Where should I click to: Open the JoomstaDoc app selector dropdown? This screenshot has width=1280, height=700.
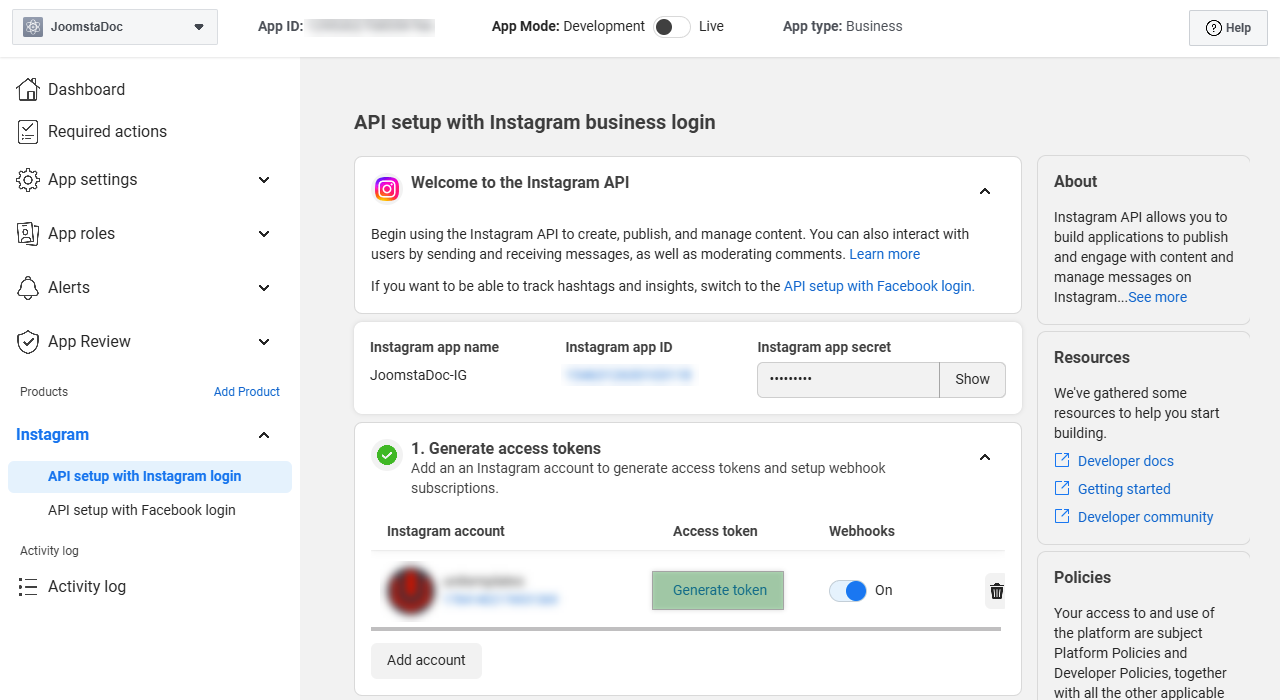(115, 27)
